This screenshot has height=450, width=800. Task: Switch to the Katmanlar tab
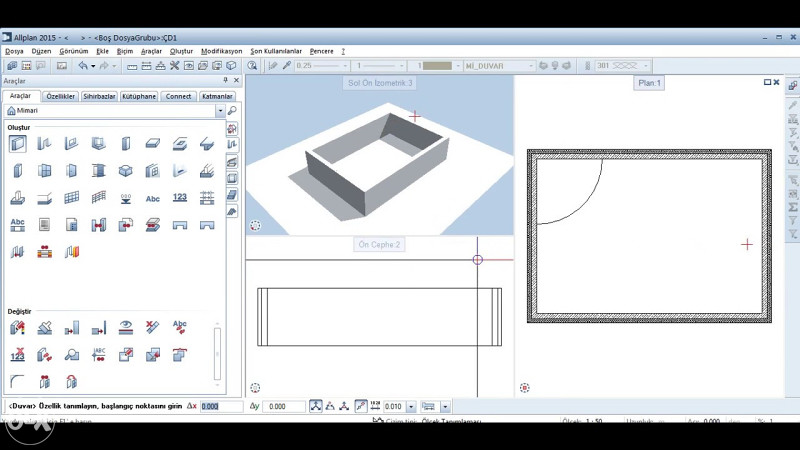(217, 96)
